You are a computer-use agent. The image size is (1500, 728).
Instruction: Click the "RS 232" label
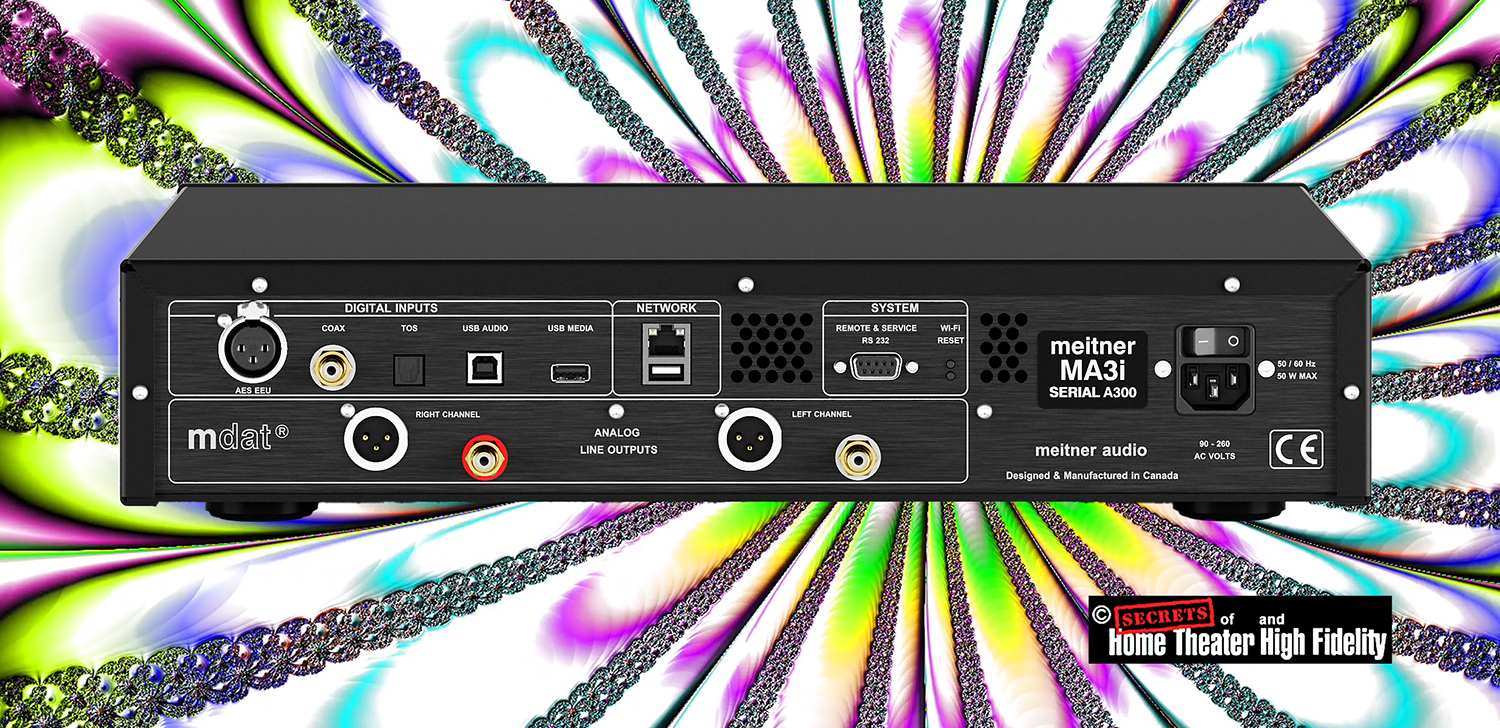876,340
